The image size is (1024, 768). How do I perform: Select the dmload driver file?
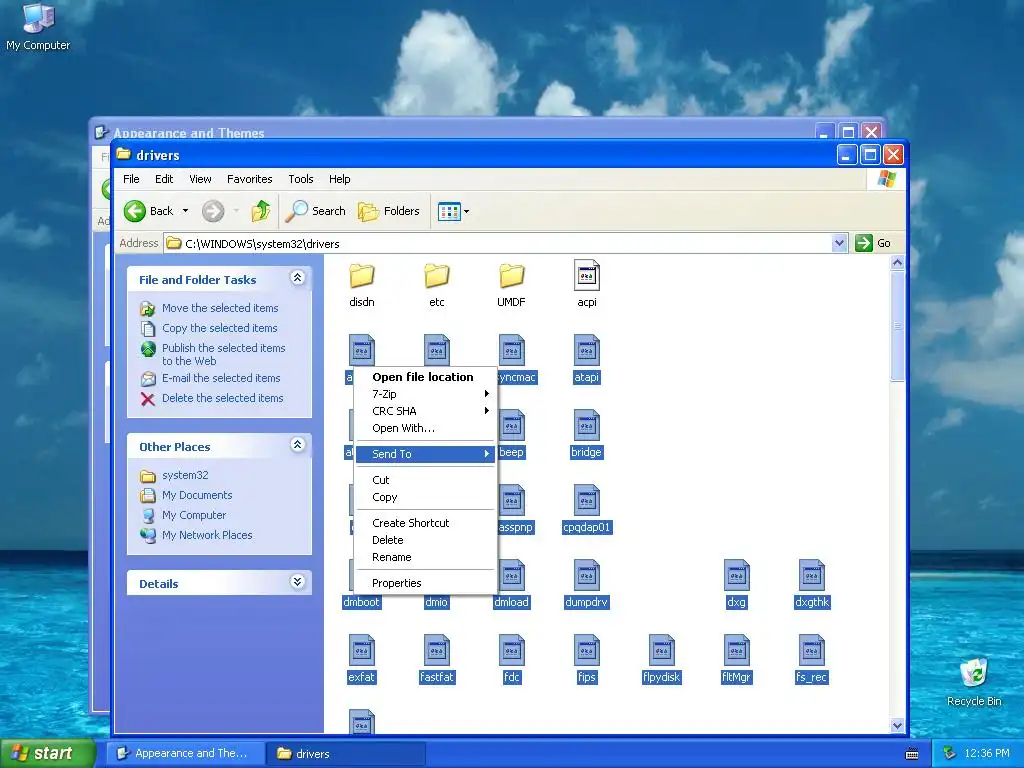511,584
